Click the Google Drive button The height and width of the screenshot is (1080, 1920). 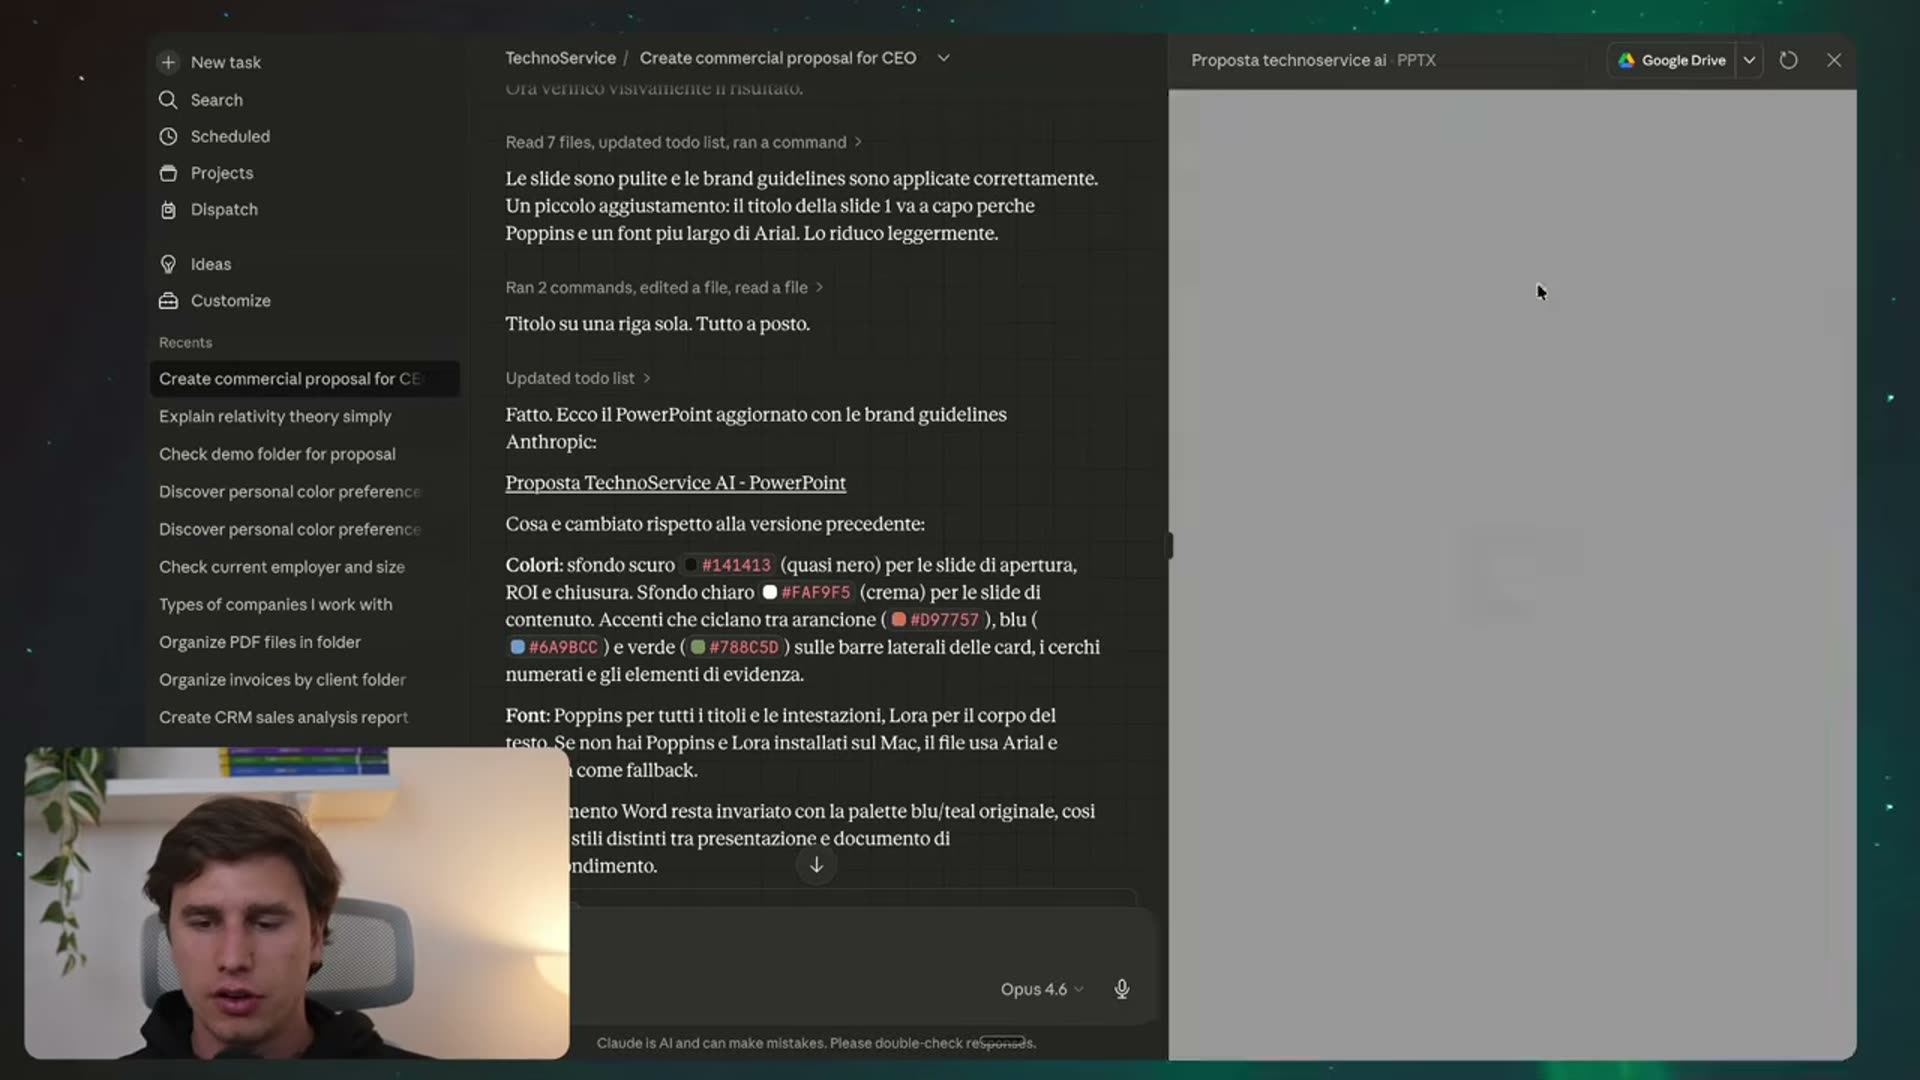point(1672,60)
